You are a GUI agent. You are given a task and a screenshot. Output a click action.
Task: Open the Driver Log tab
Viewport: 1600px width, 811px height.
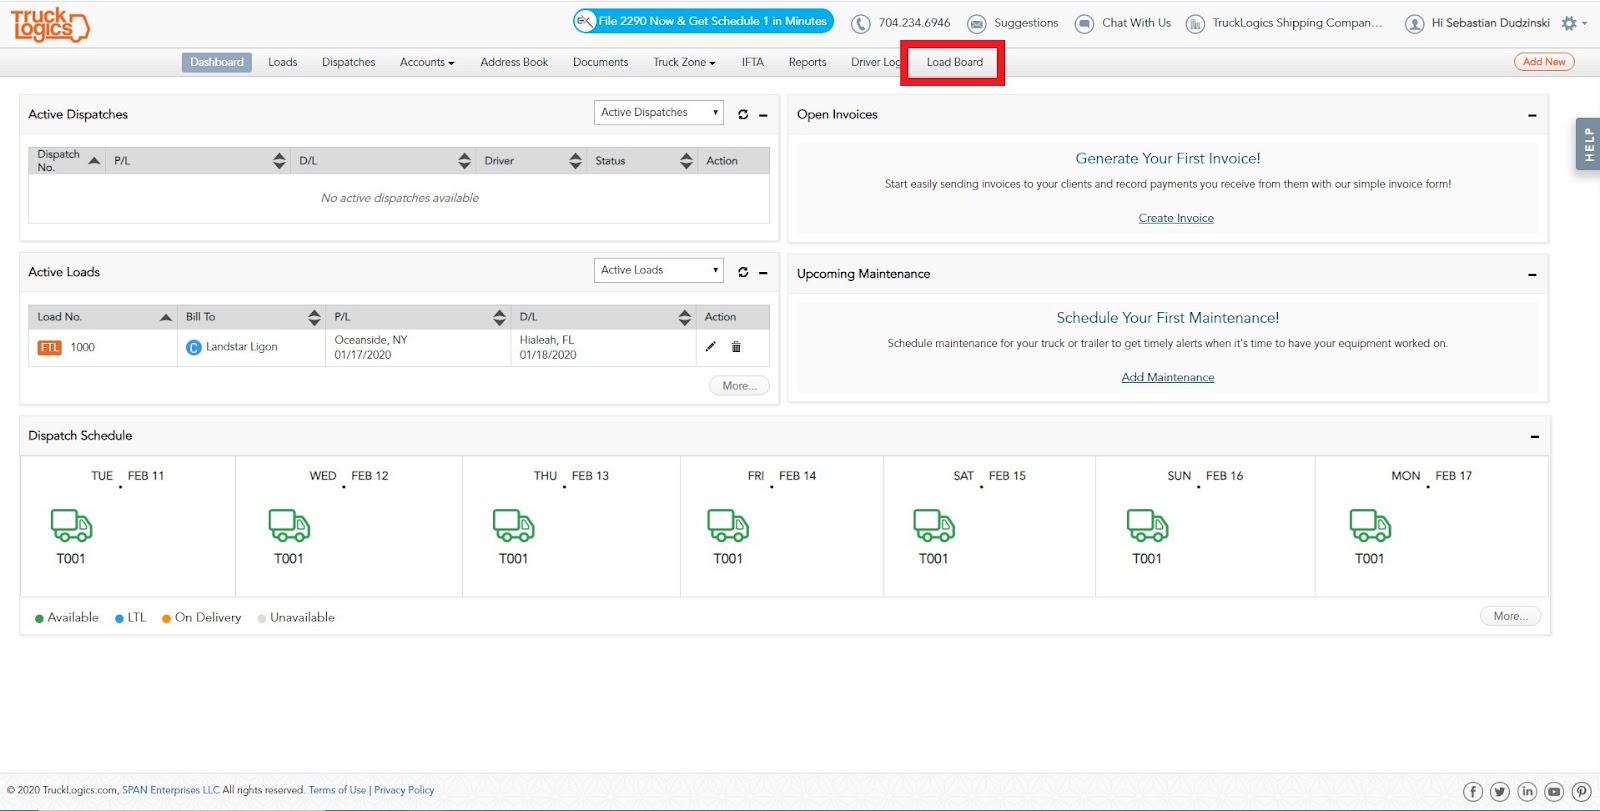pyautogui.click(x=875, y=62)
